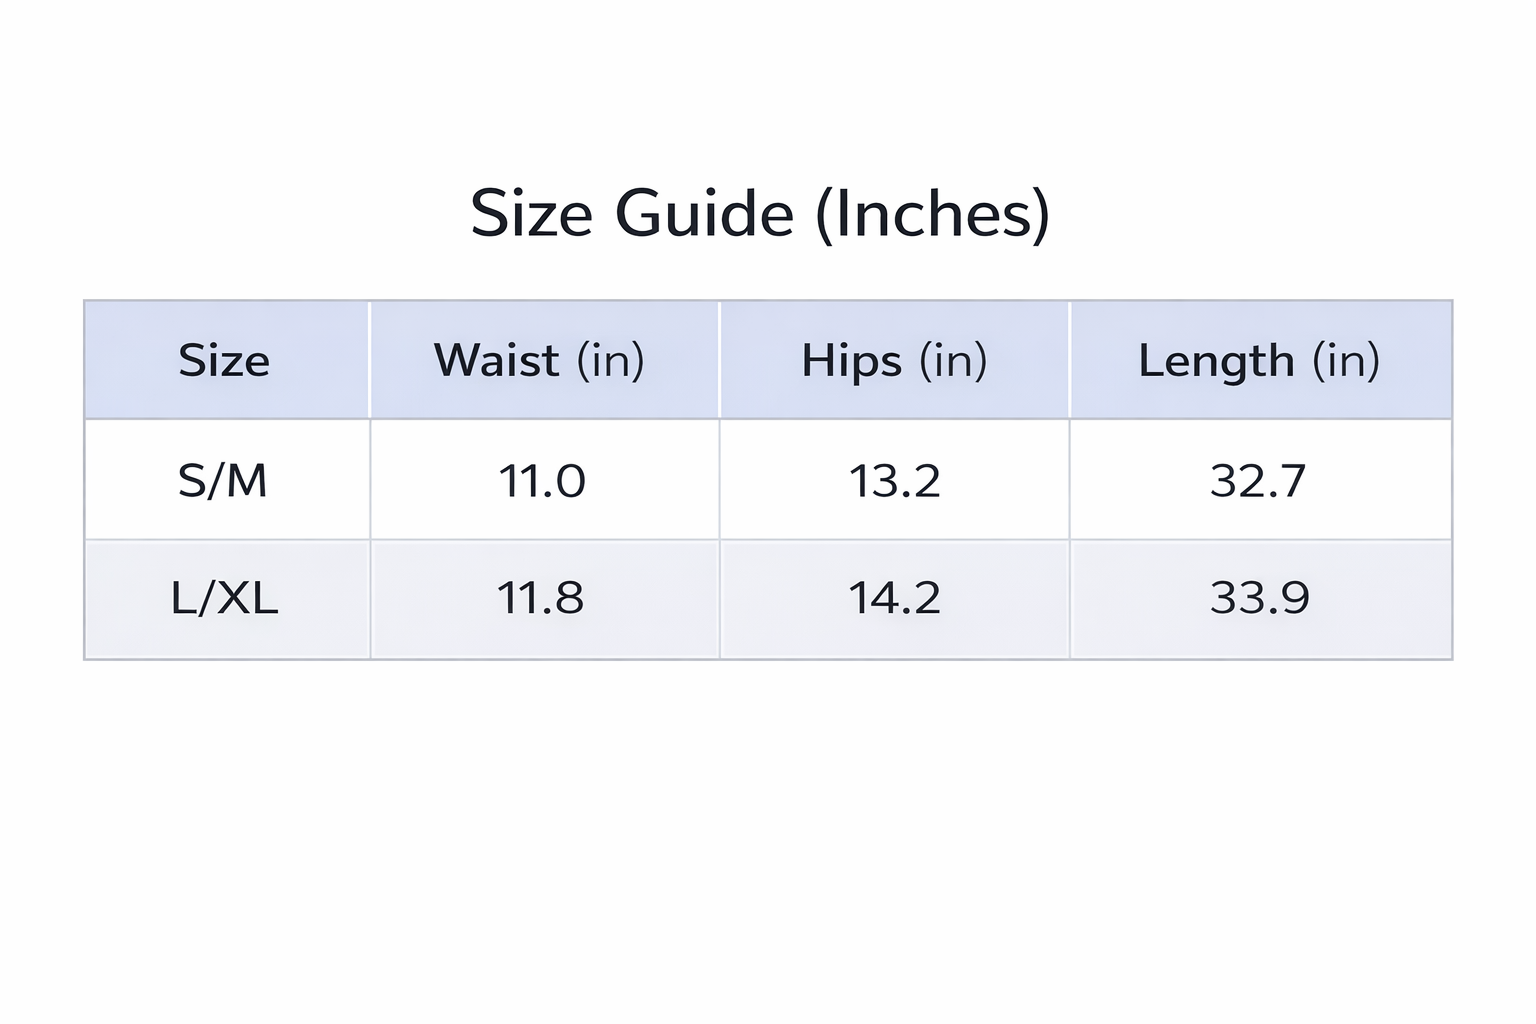The image size is (1536, 1024).
Task: Click the S/M waist value 11.0
Action: coord(542,481)
